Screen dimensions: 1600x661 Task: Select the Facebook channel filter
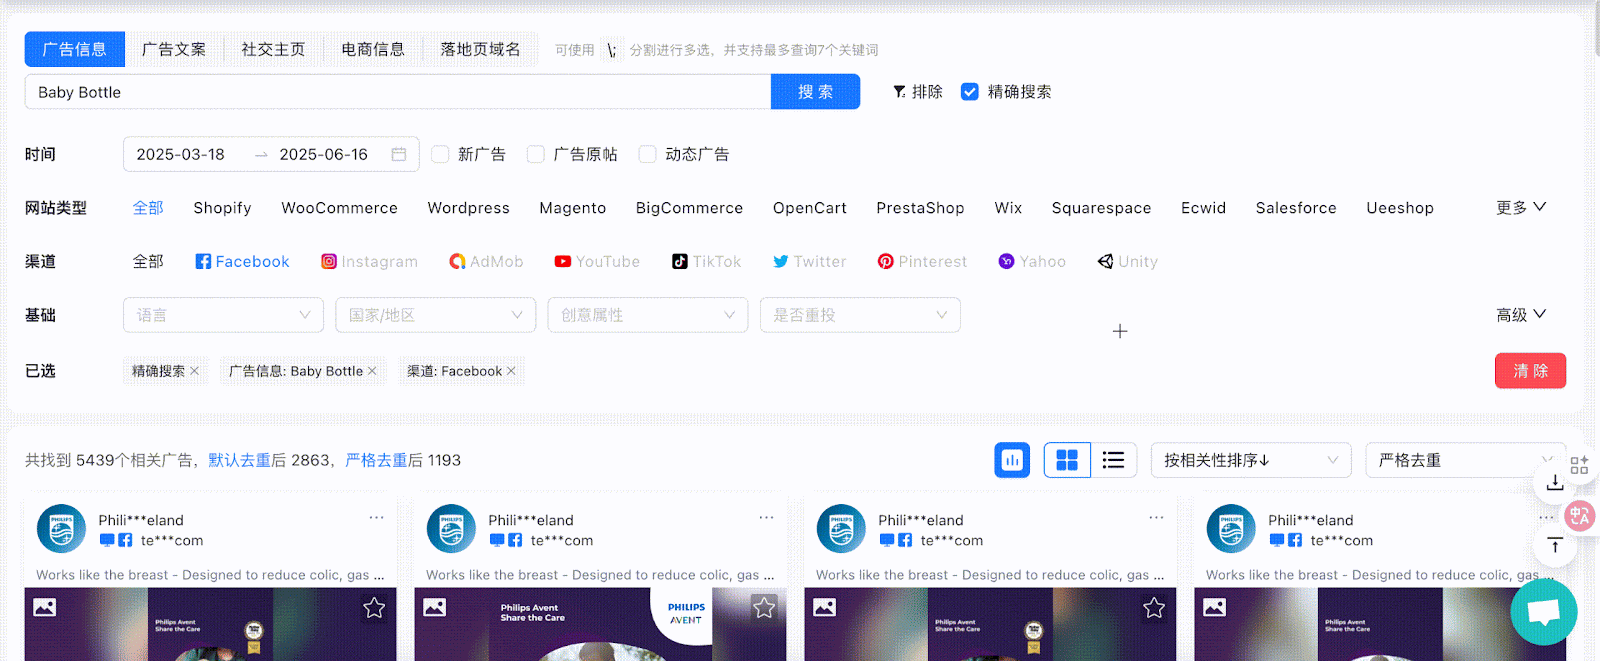[242, 261]
